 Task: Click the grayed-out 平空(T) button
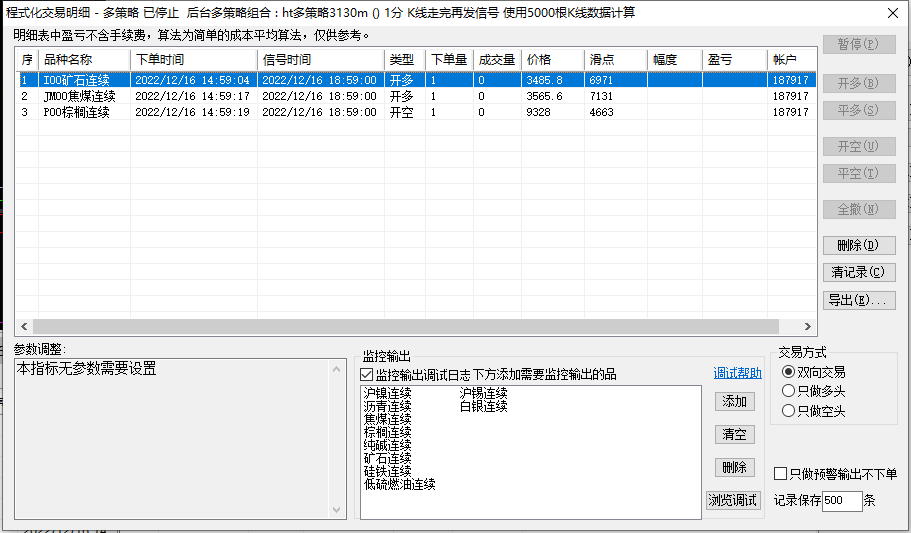pyautogui.click(x=859, y=173)
